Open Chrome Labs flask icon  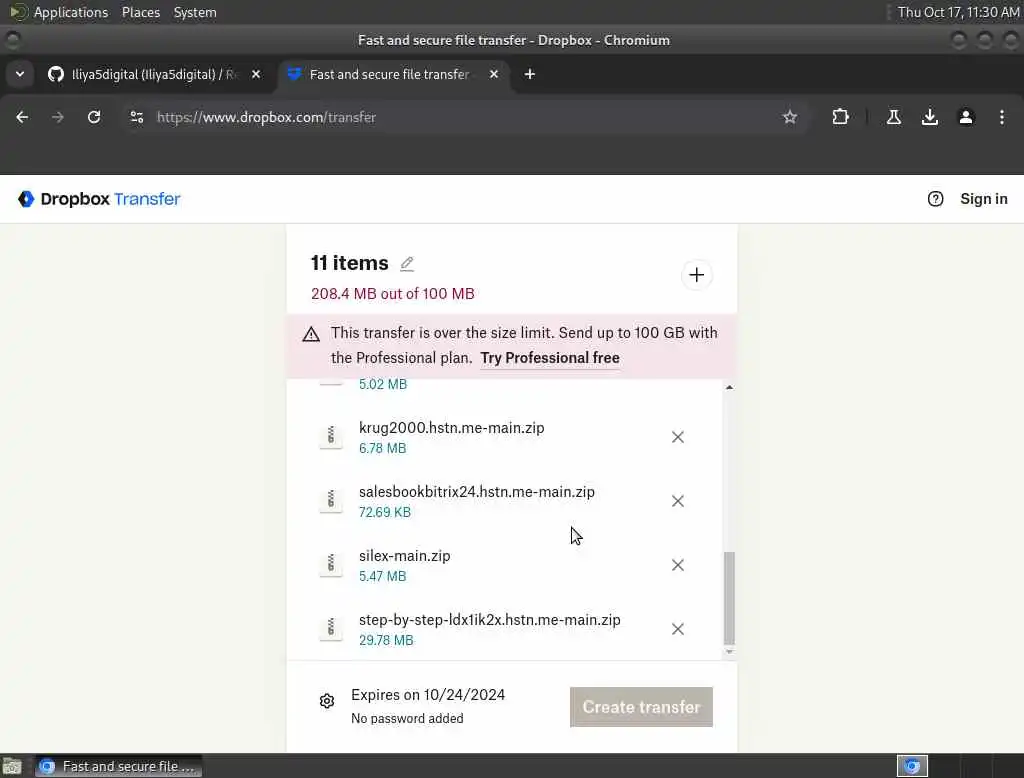[x=894, y=117]
